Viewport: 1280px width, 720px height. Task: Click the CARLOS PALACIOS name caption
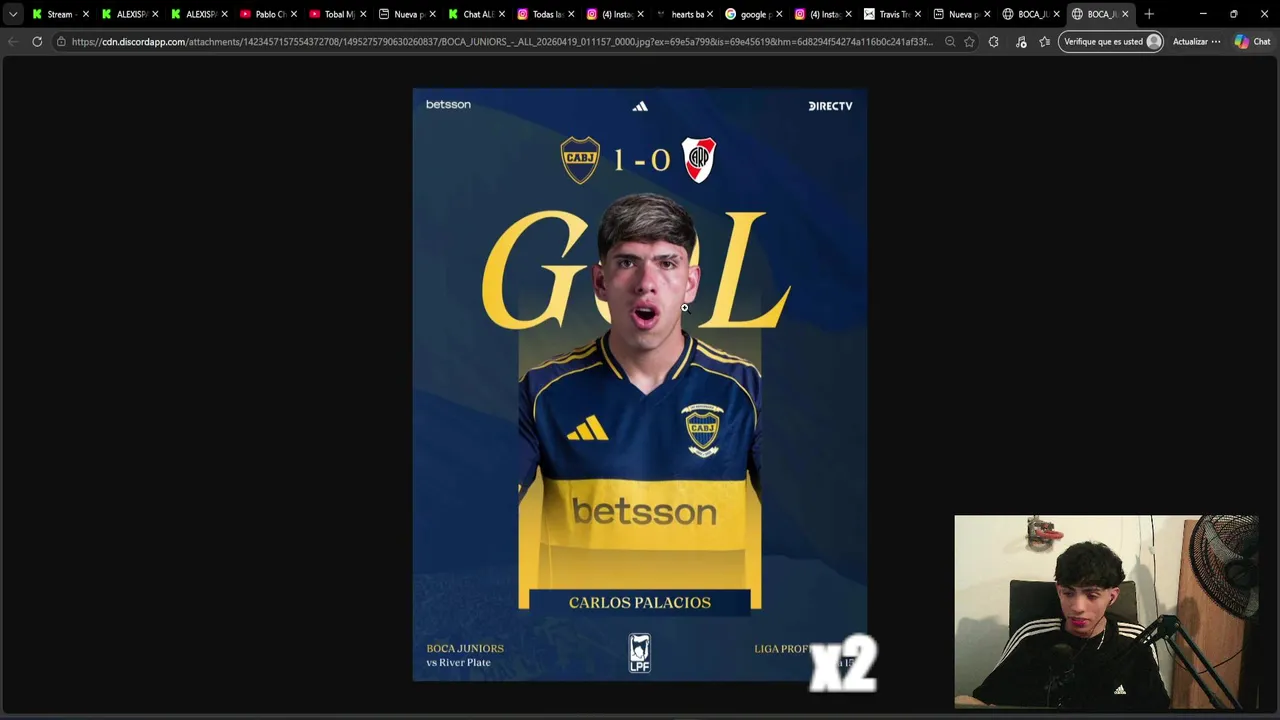click(640, 602)
